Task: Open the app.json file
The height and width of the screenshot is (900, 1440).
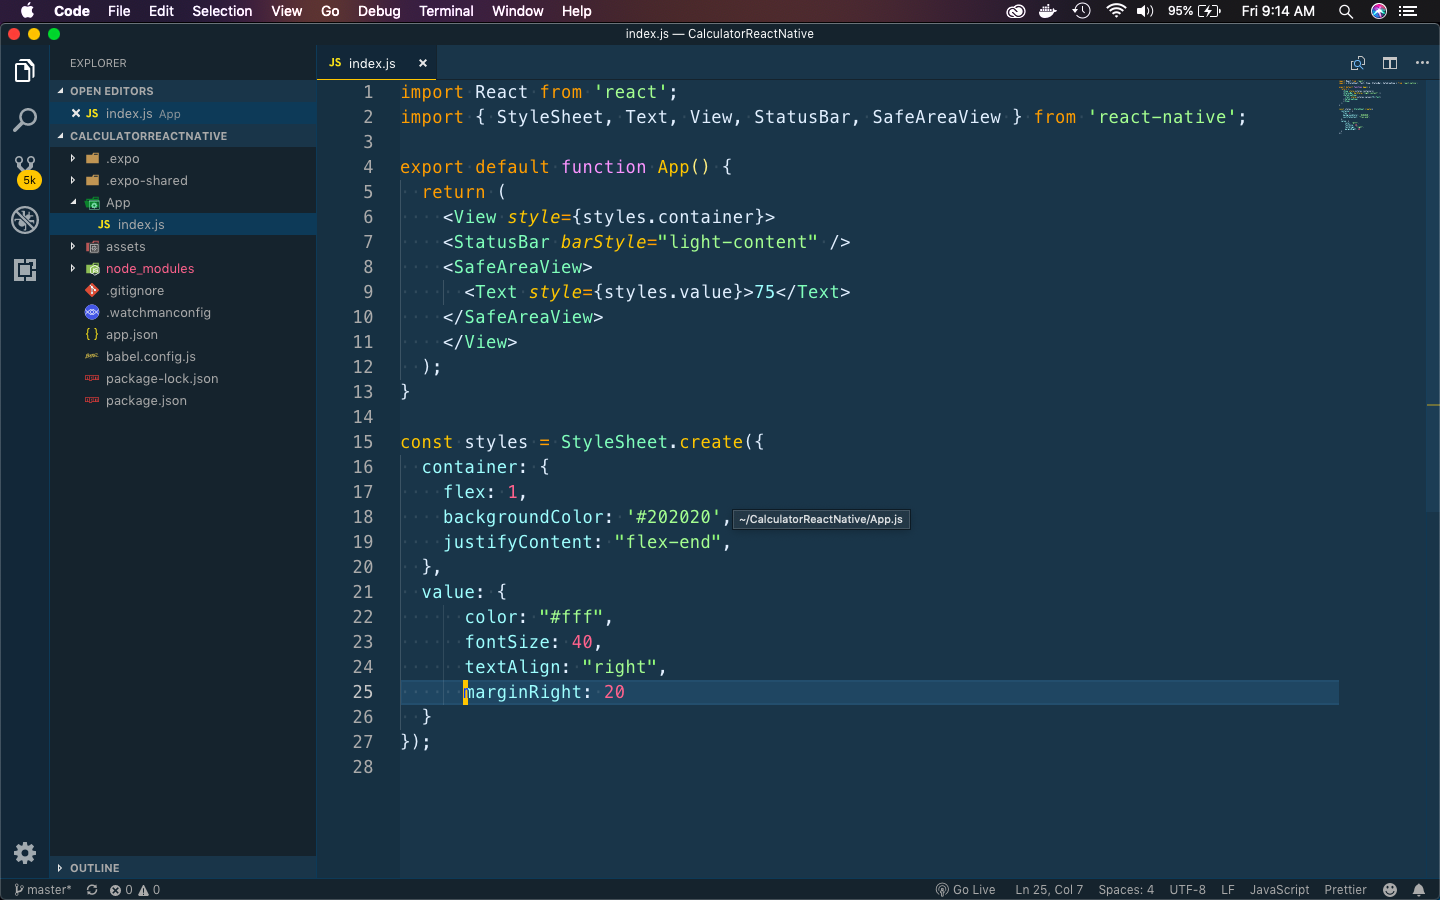Action: pos(183,334)
